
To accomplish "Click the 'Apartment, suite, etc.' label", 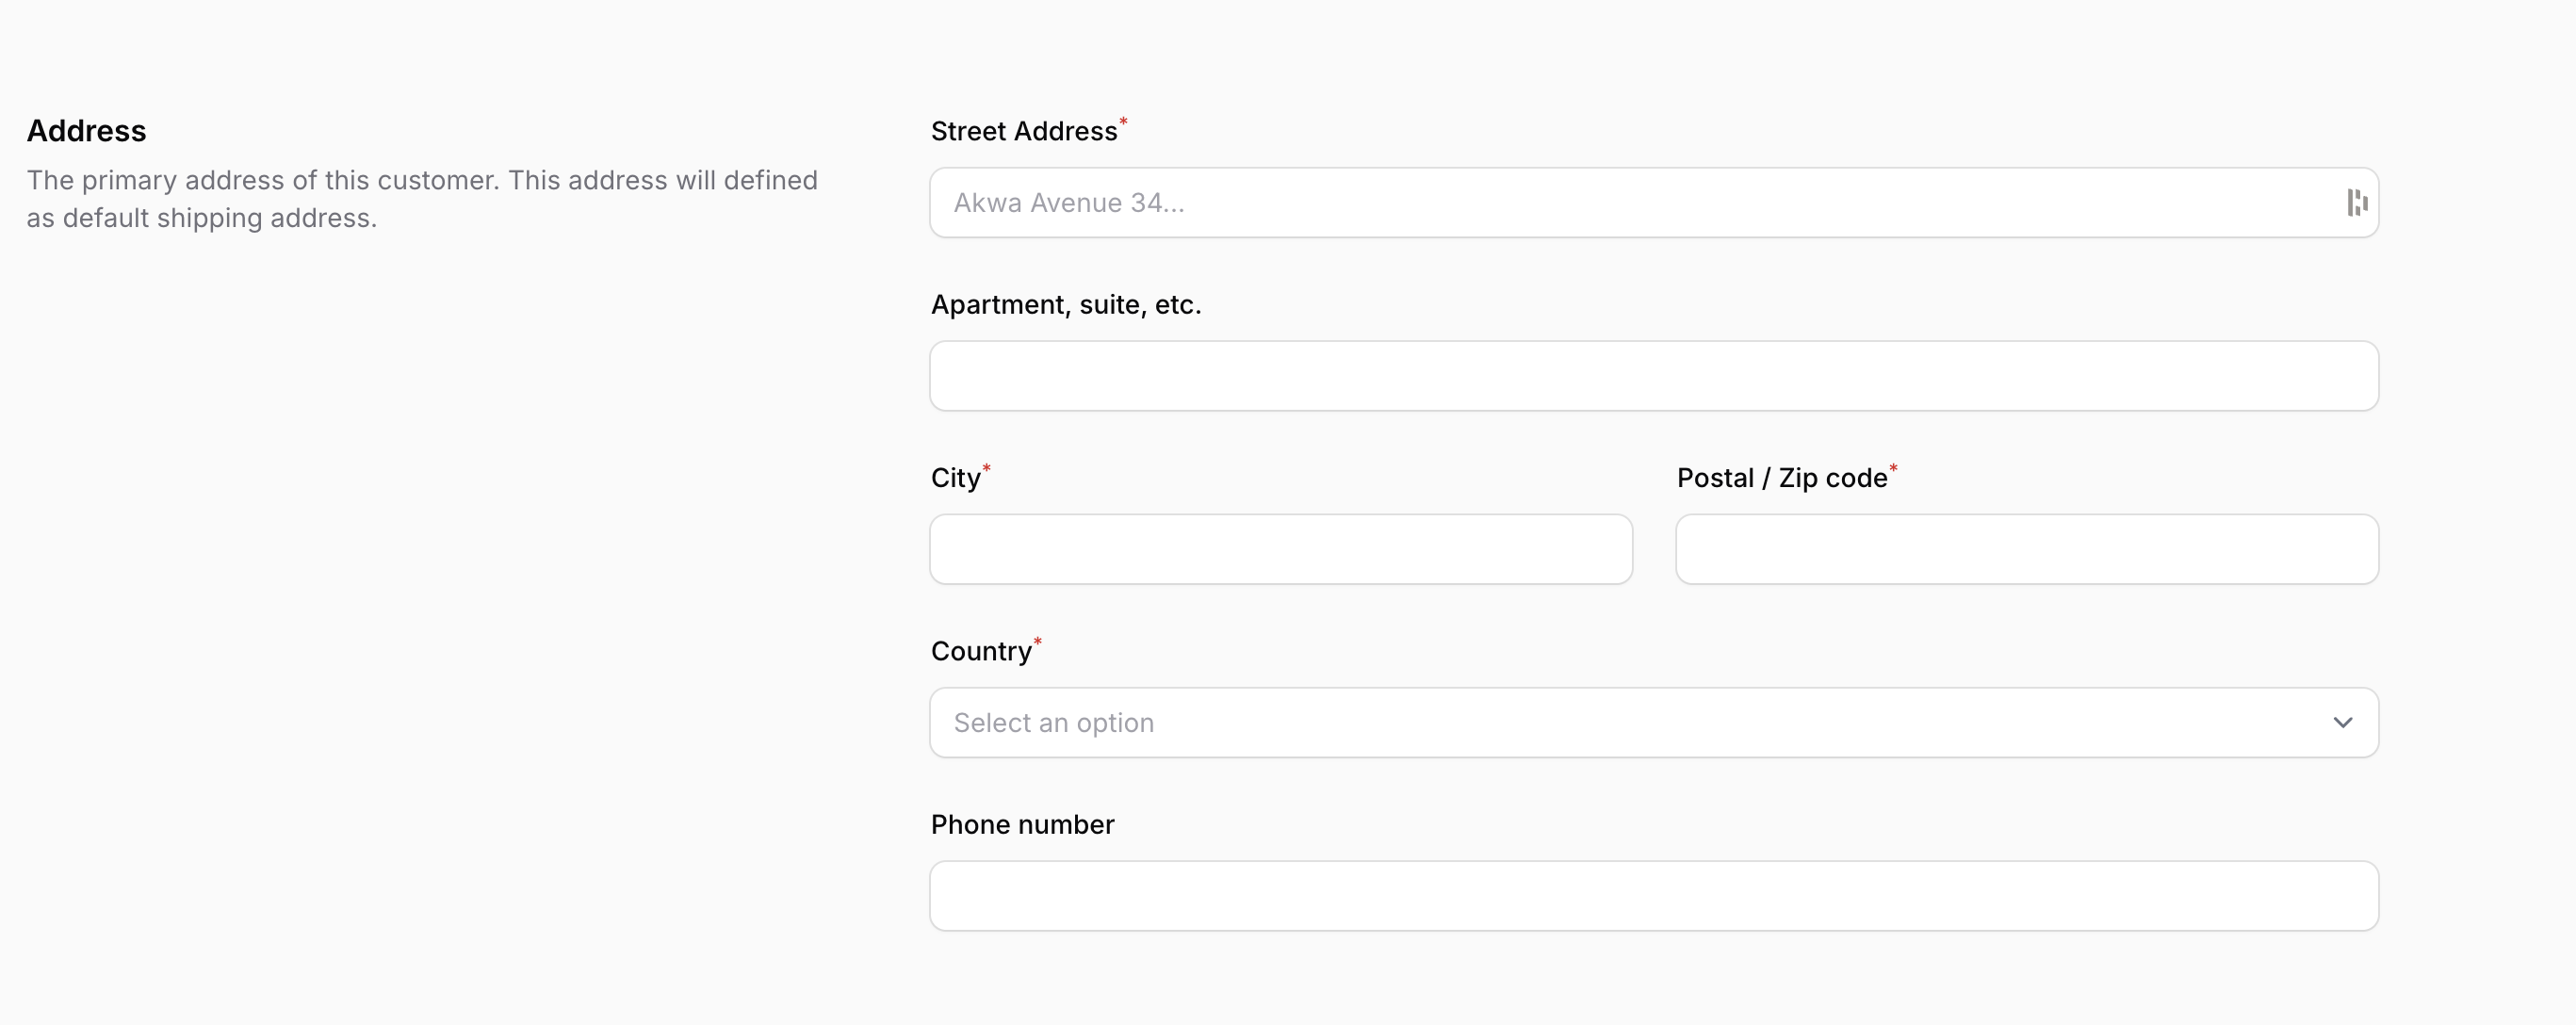I will 1065,304.
